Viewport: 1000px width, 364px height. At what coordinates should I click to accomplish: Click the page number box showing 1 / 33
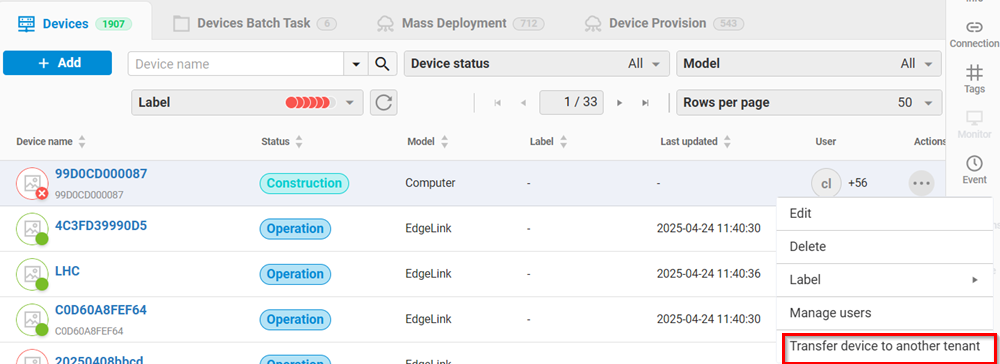(571, 102)
